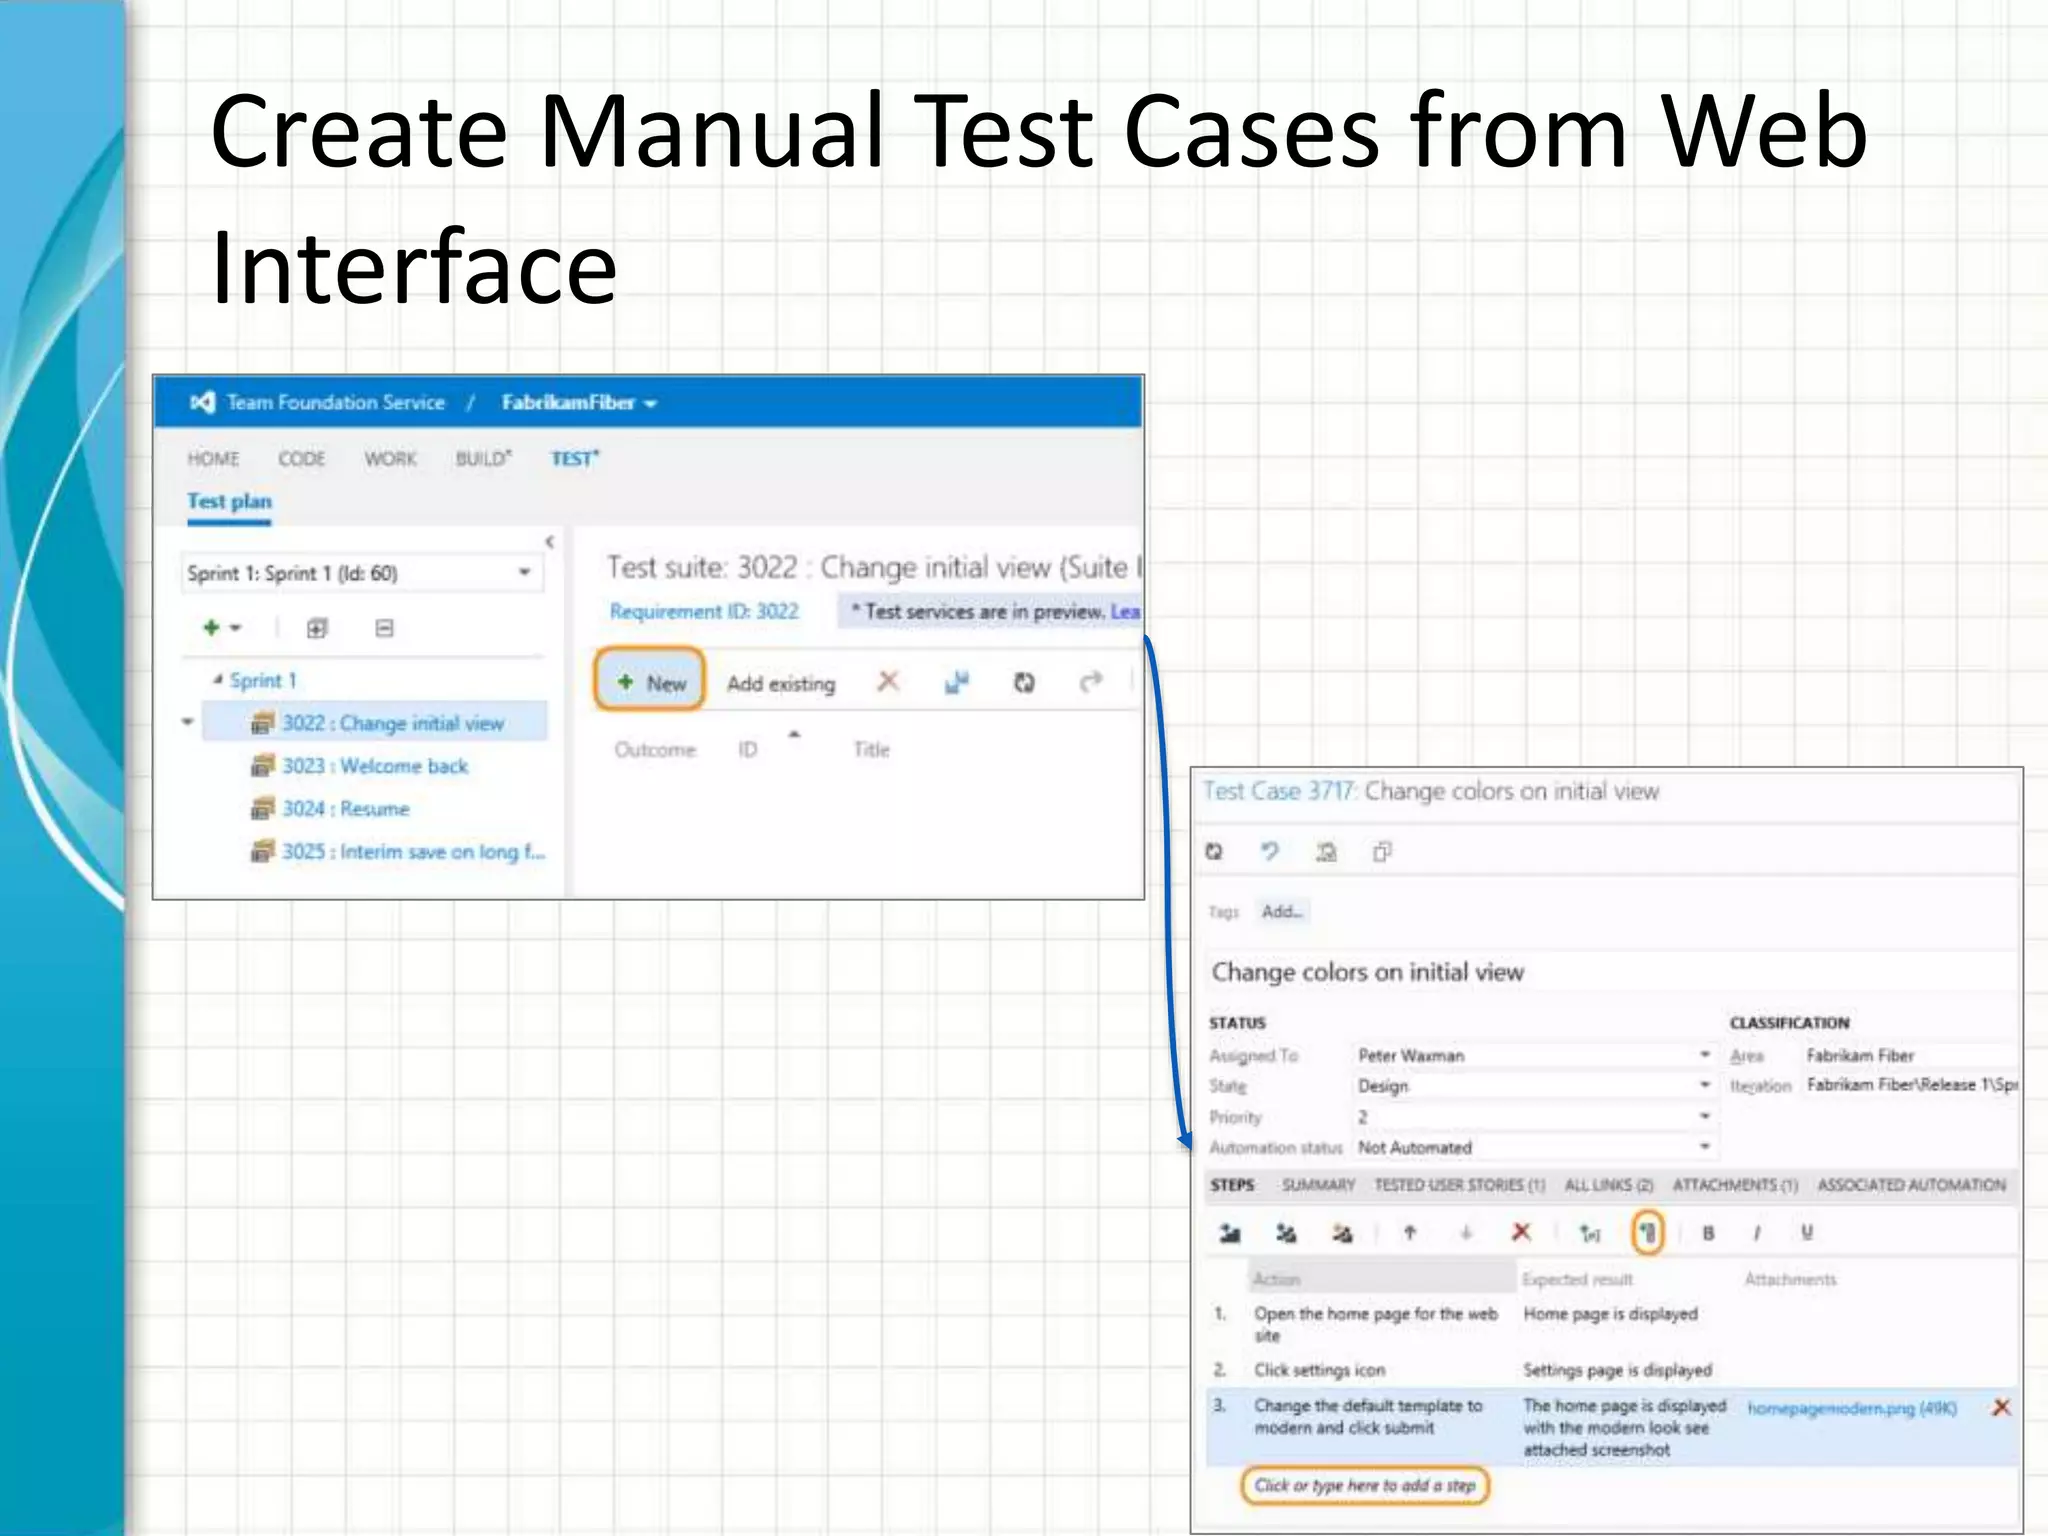Viewport: 2048px width, 1536px height.
Task: Click the redo arrow icon in suite toolbar
Action: [1091, 682]
